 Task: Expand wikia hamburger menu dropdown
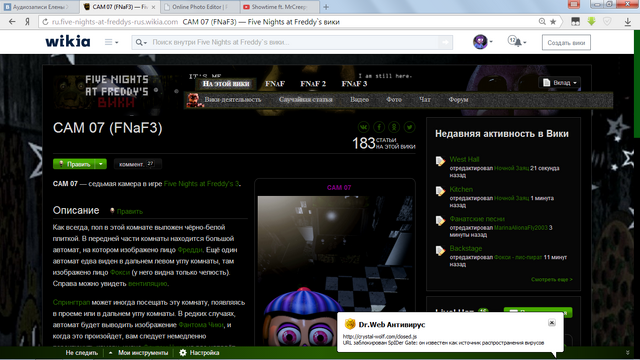[x=111, y=42]
